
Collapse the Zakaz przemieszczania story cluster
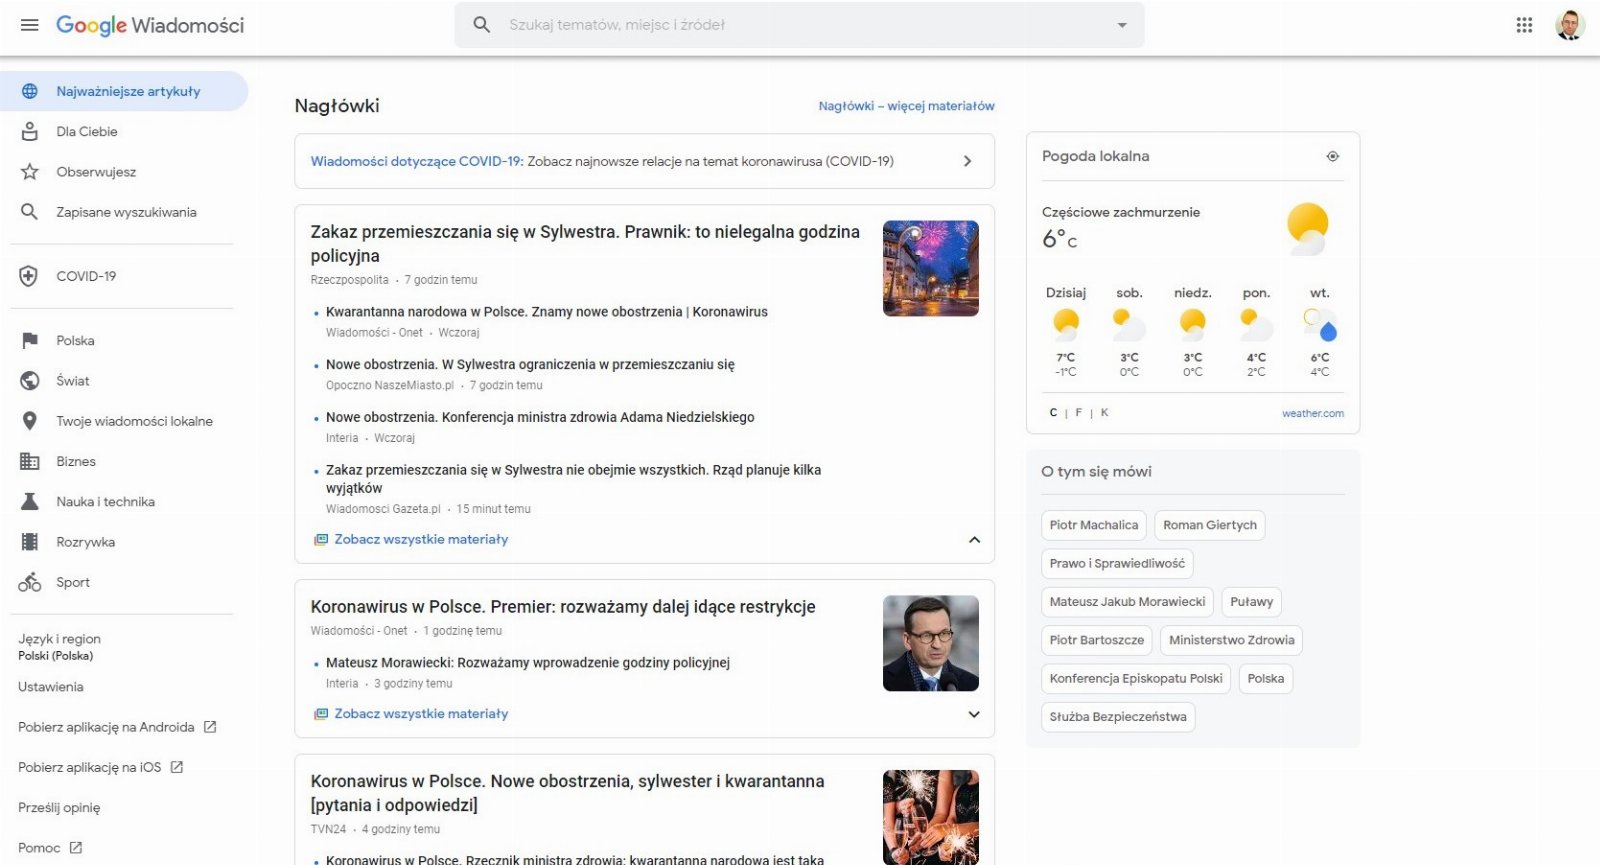point(974,540)
